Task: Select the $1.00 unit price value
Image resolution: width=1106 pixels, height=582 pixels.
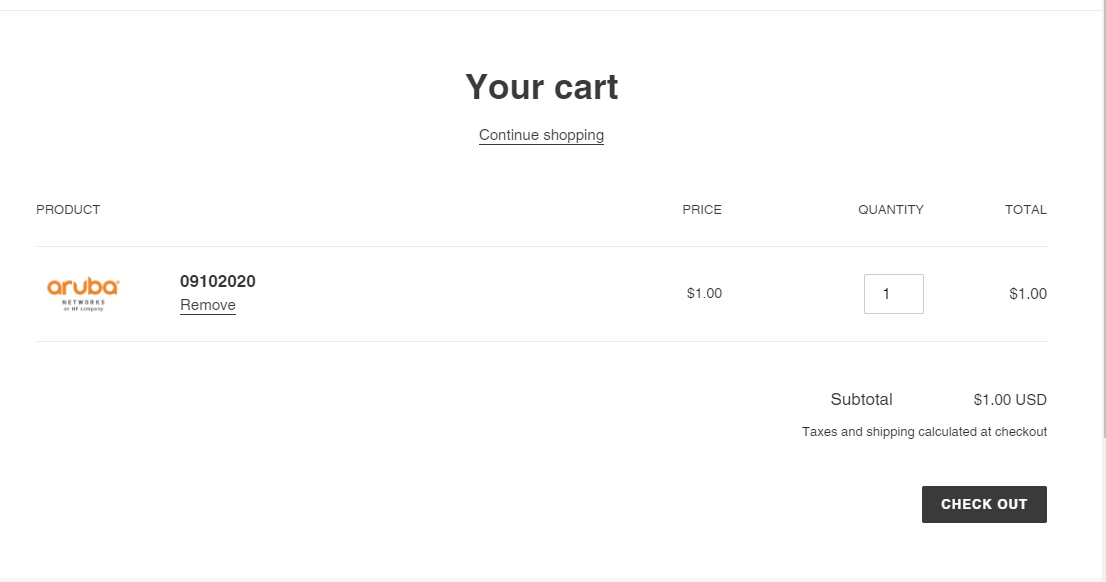Action: 704,293
